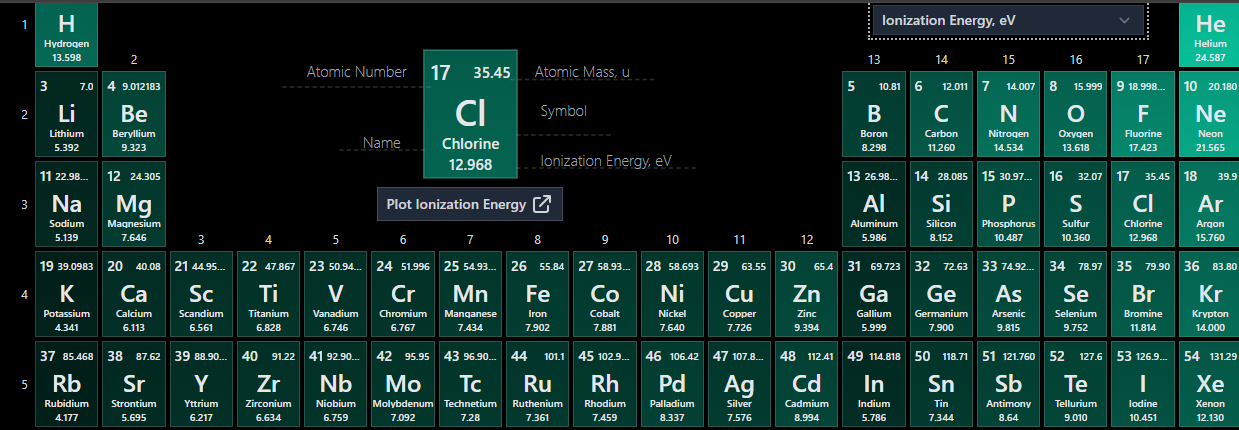
Task: Select the Yttrium element cell
Action: point(201,385)
